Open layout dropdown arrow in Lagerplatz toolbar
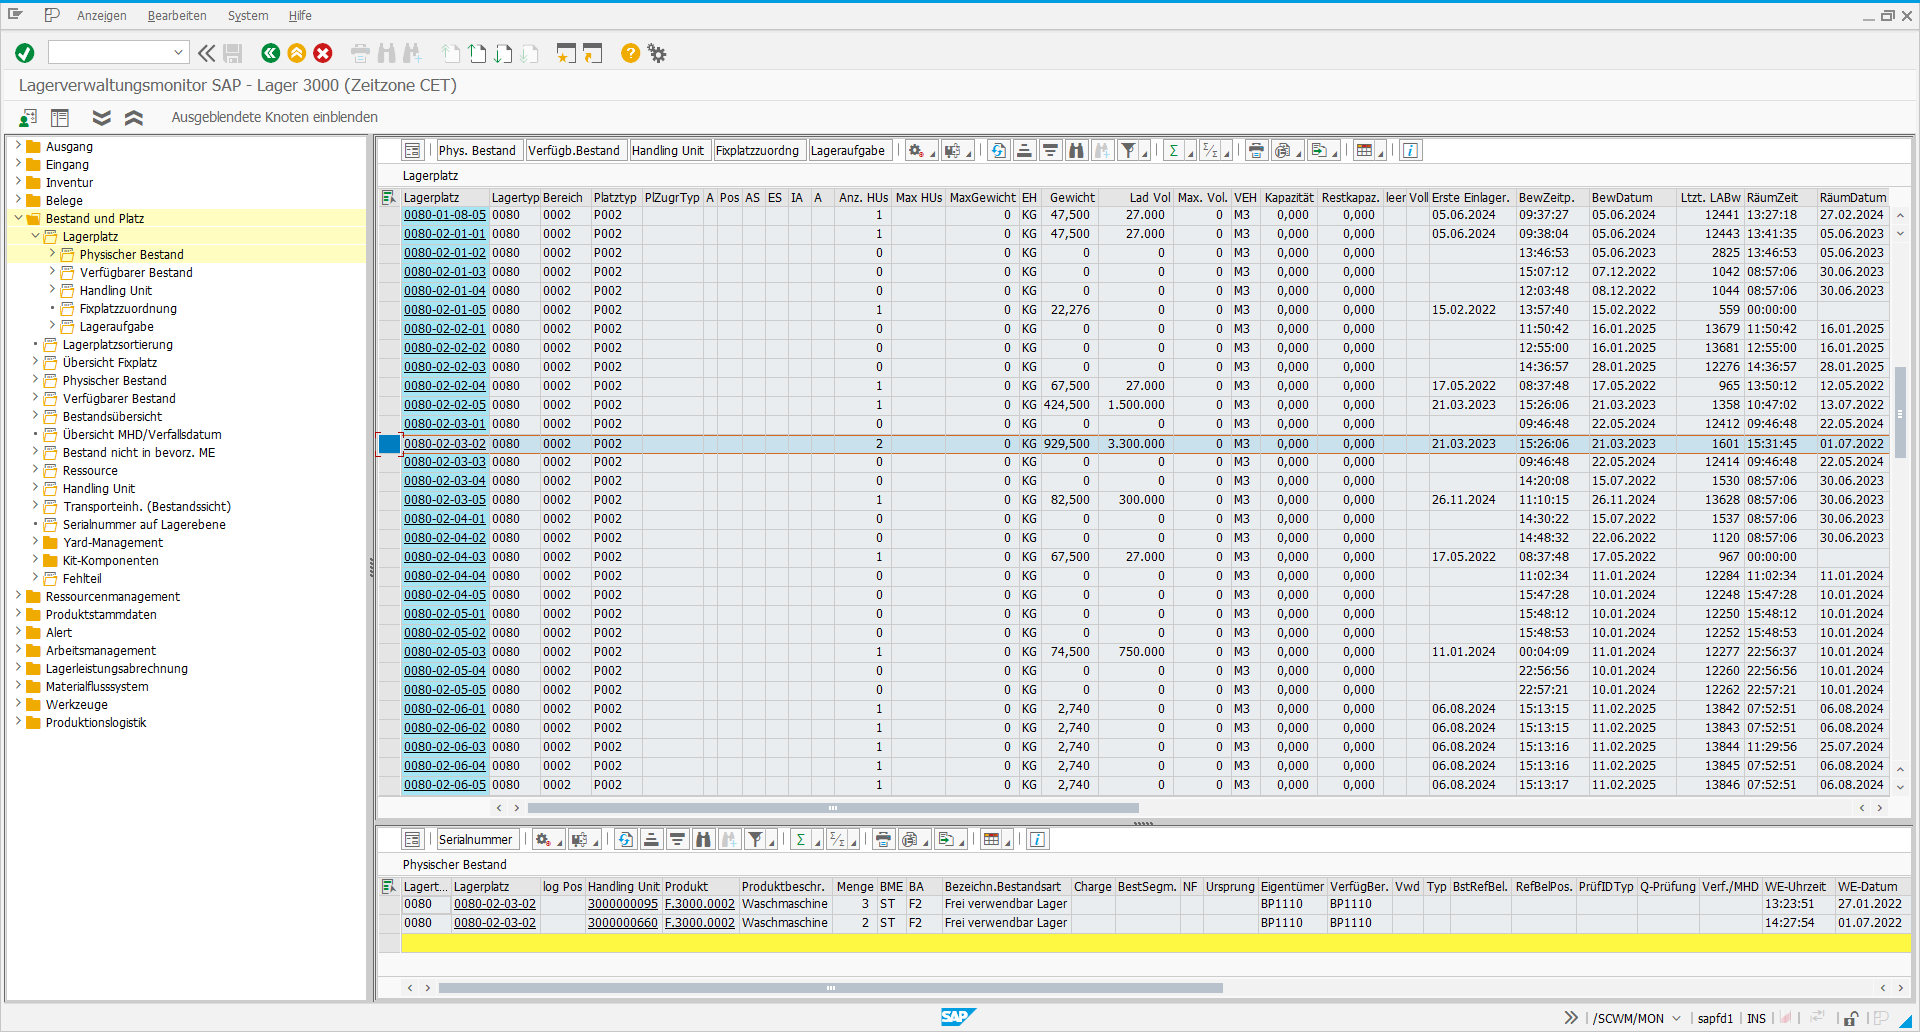Image resolution: width=1920 pixels, height=1032 pixels. click(x=1381, y=152)
